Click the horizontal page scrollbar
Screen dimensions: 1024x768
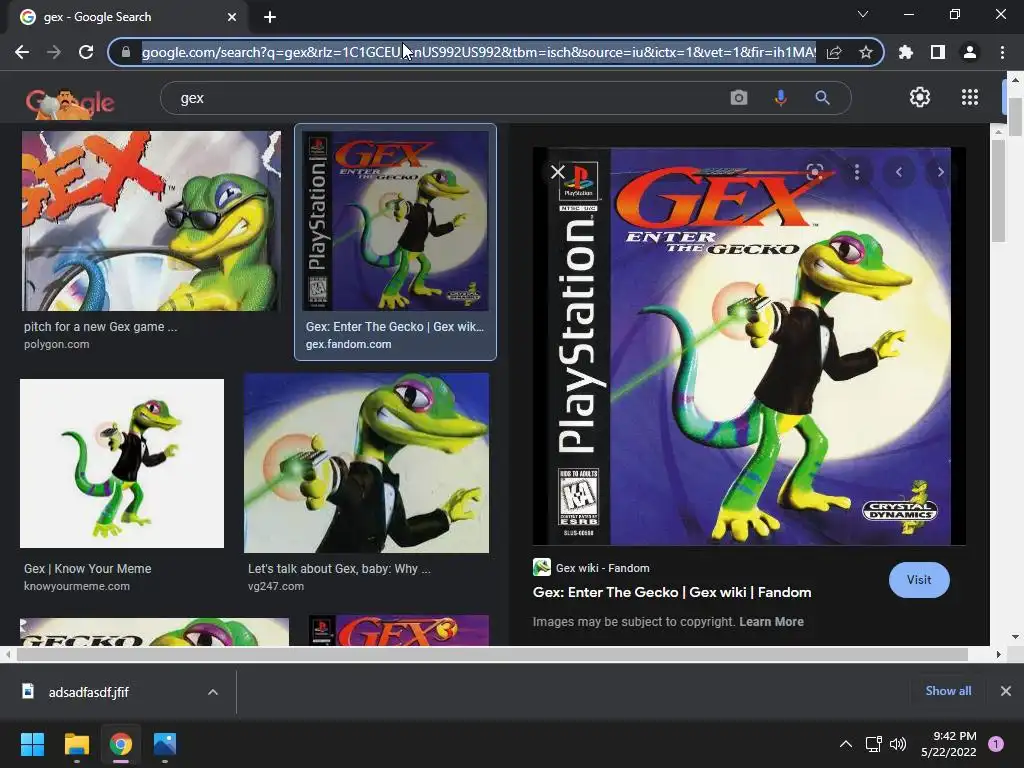(492, 654)
